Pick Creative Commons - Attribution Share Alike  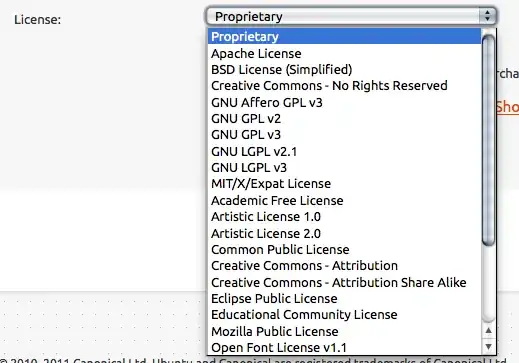(344, 282)
